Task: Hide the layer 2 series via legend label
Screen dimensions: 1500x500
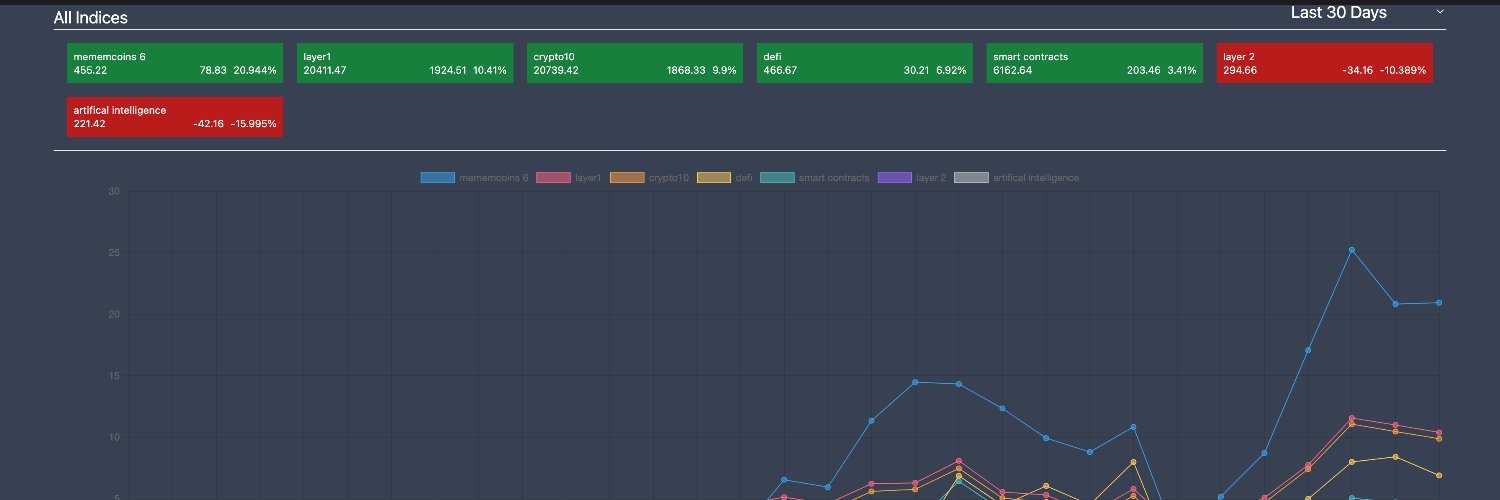Action: (x=931, y=178)
